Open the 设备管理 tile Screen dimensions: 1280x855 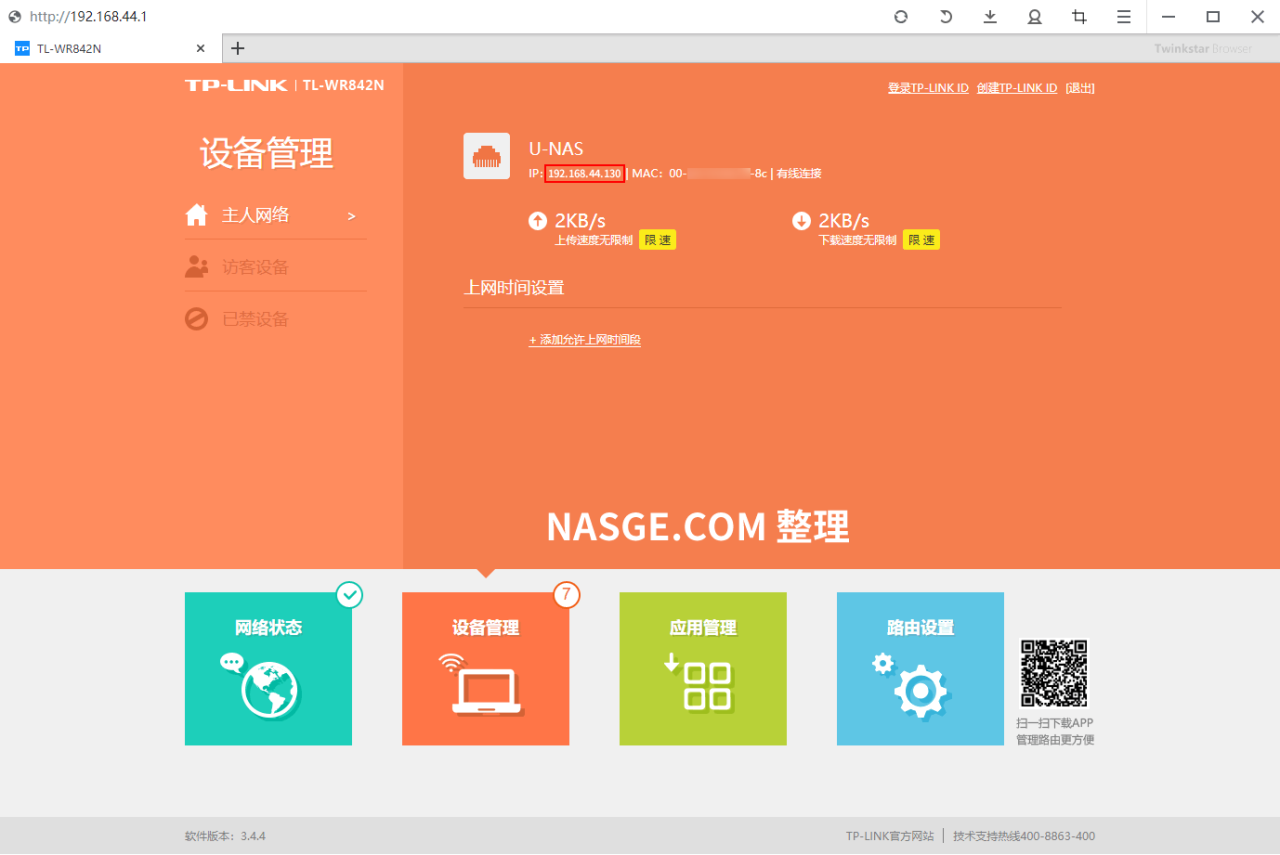point(486,669)
